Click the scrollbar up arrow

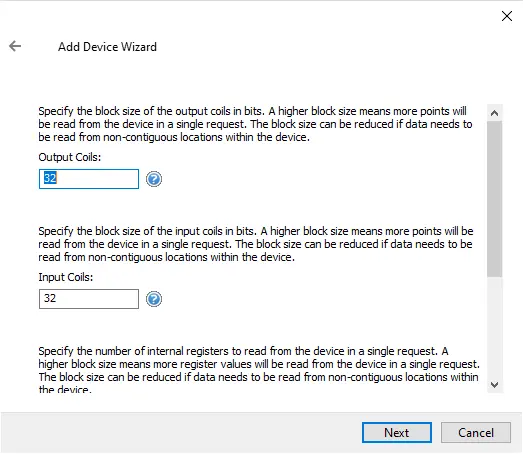(495, 113)
